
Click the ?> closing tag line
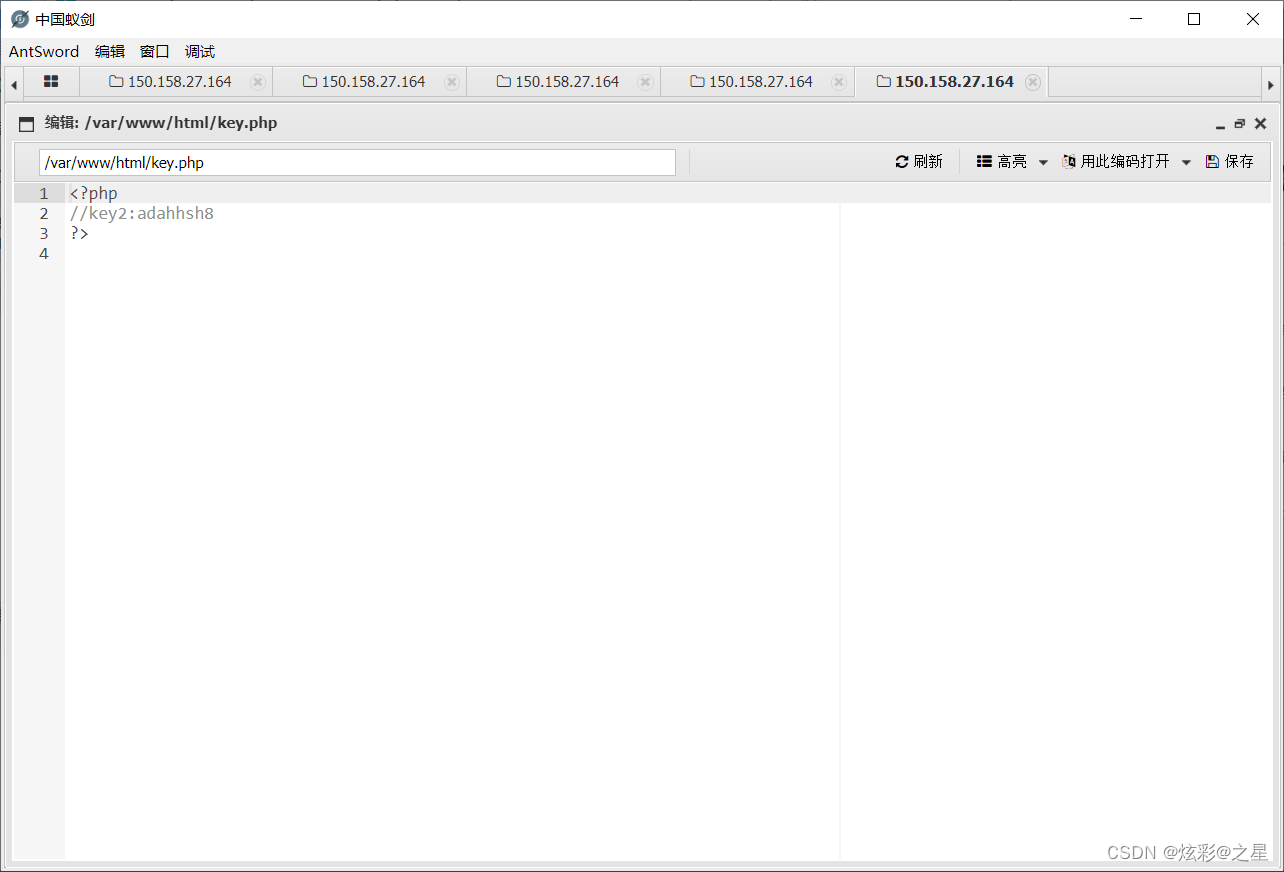(x=79, y=233)
